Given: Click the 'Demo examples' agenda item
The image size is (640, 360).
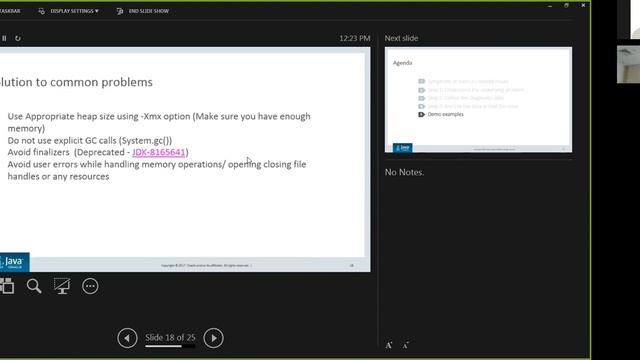Looking at the screenshot, I should pyautogui.click(x=445, y=114).
